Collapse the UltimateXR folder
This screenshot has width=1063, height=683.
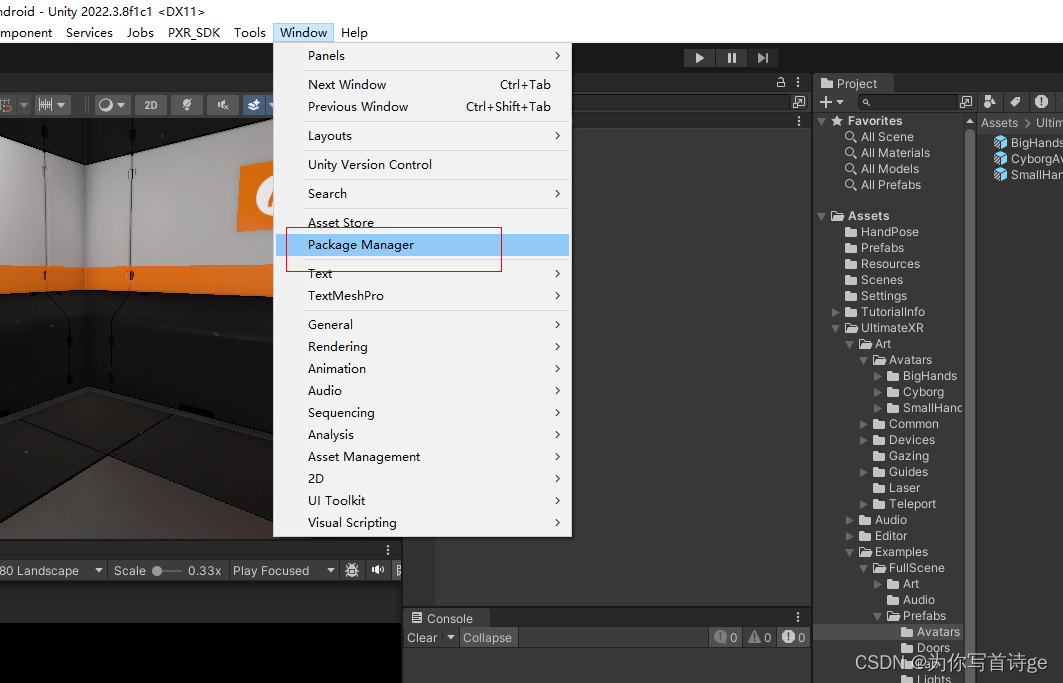(836, 328)
